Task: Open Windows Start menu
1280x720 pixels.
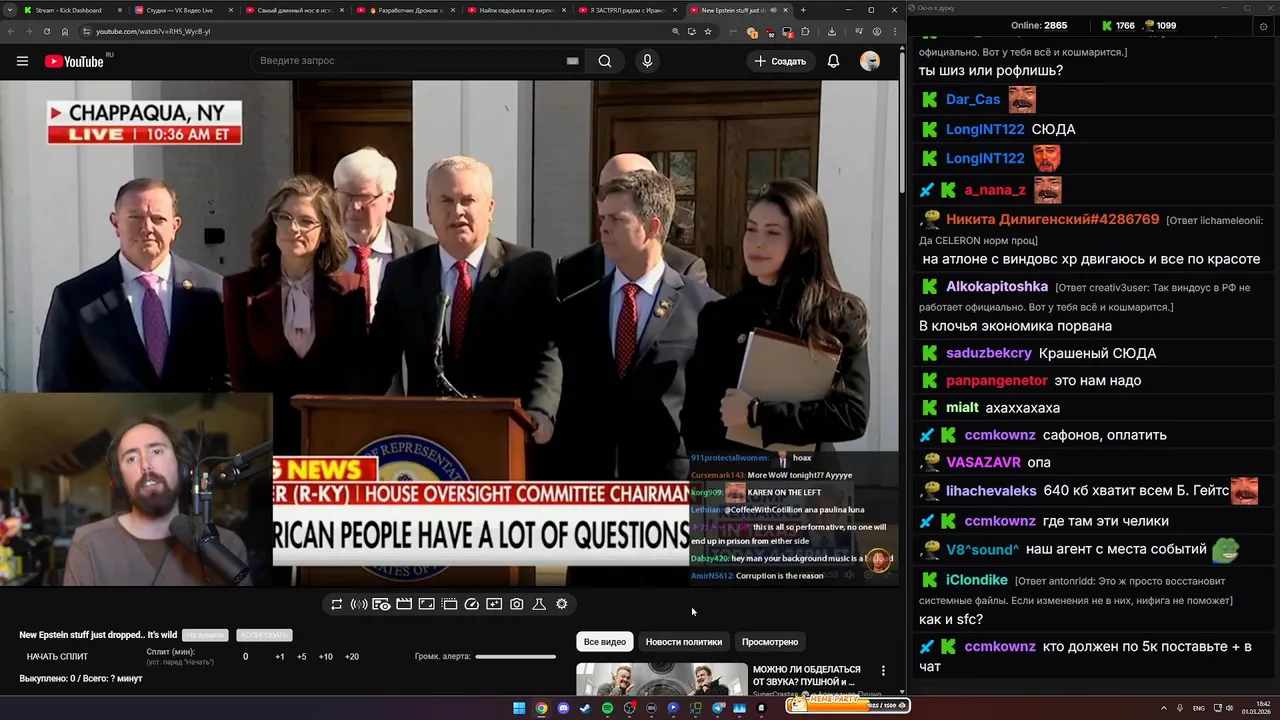Action: (519, 708)
